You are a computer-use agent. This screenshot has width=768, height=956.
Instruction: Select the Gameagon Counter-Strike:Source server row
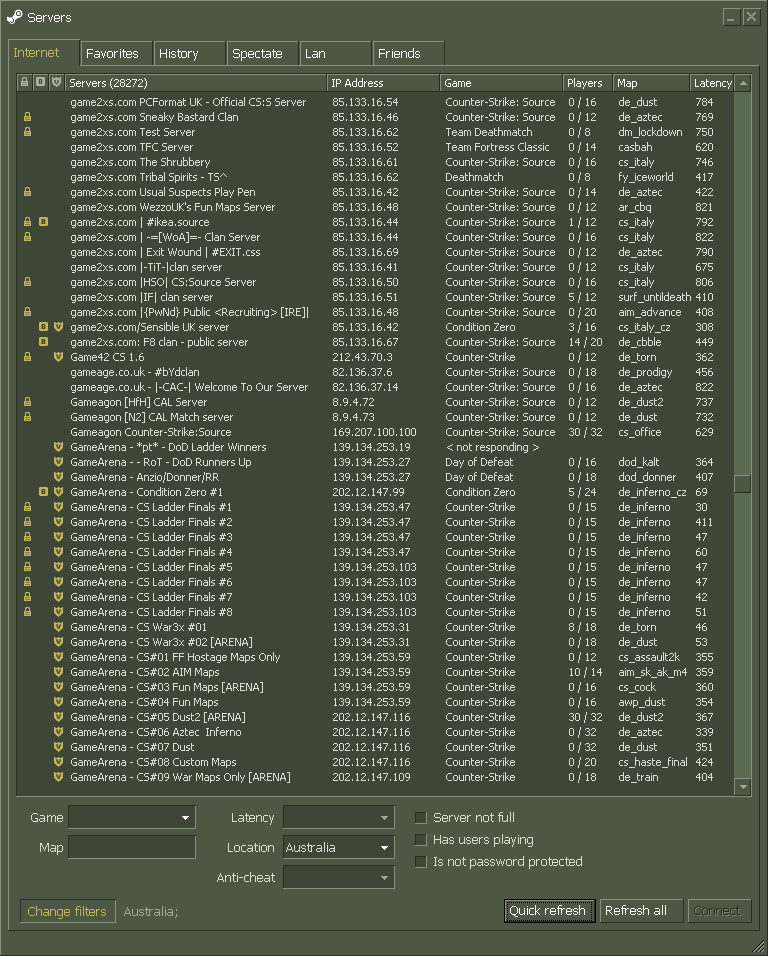[375, 432]
